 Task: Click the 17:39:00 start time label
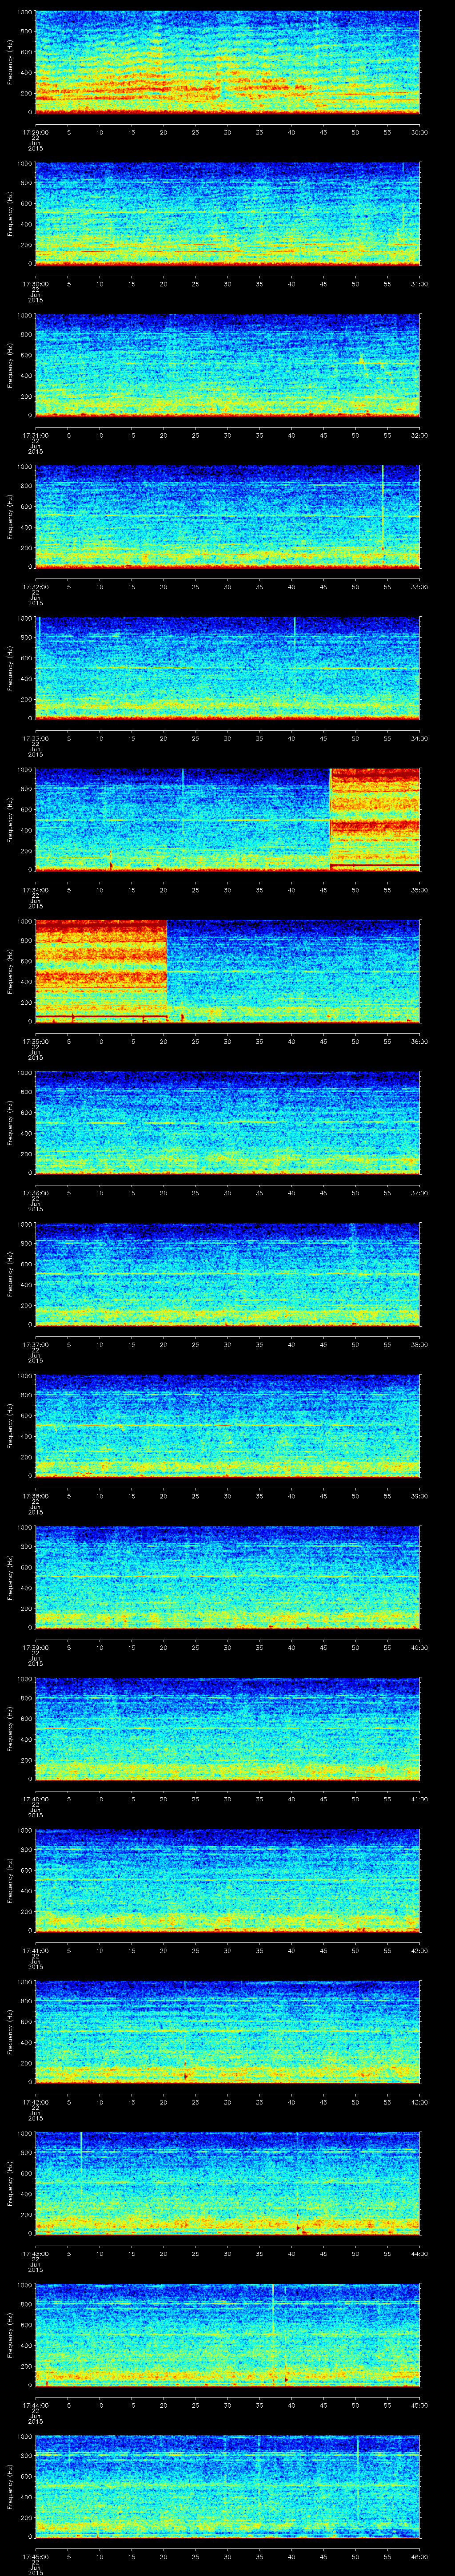point(35,1648)
